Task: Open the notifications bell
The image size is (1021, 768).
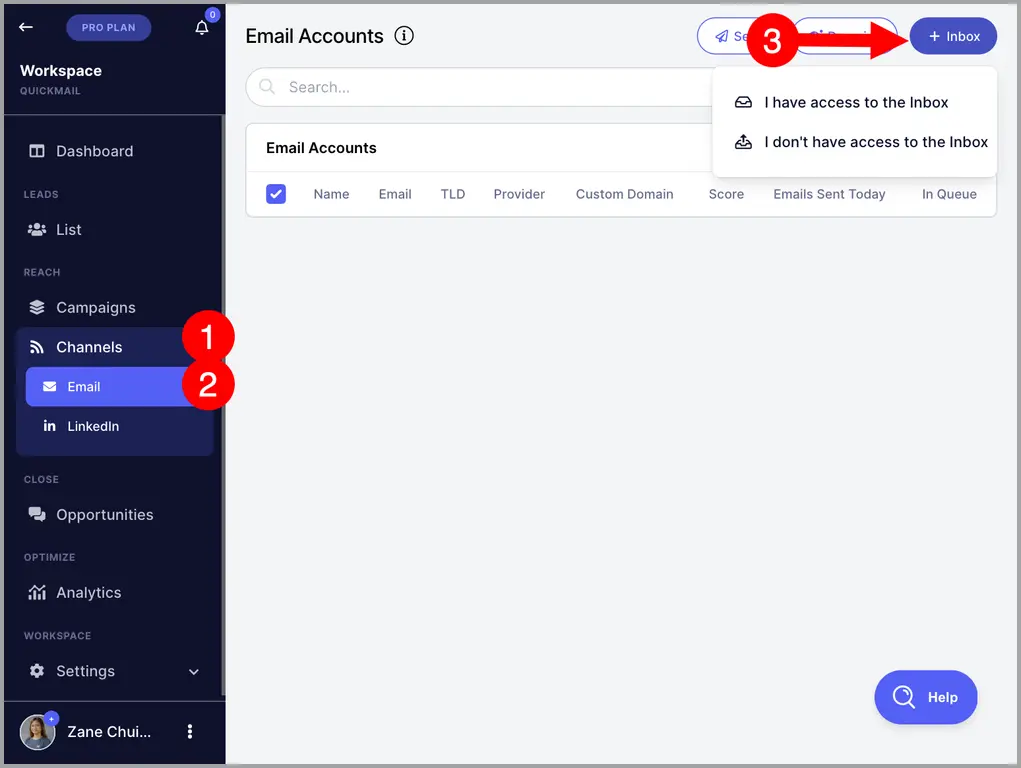Action: coord(202,27)
